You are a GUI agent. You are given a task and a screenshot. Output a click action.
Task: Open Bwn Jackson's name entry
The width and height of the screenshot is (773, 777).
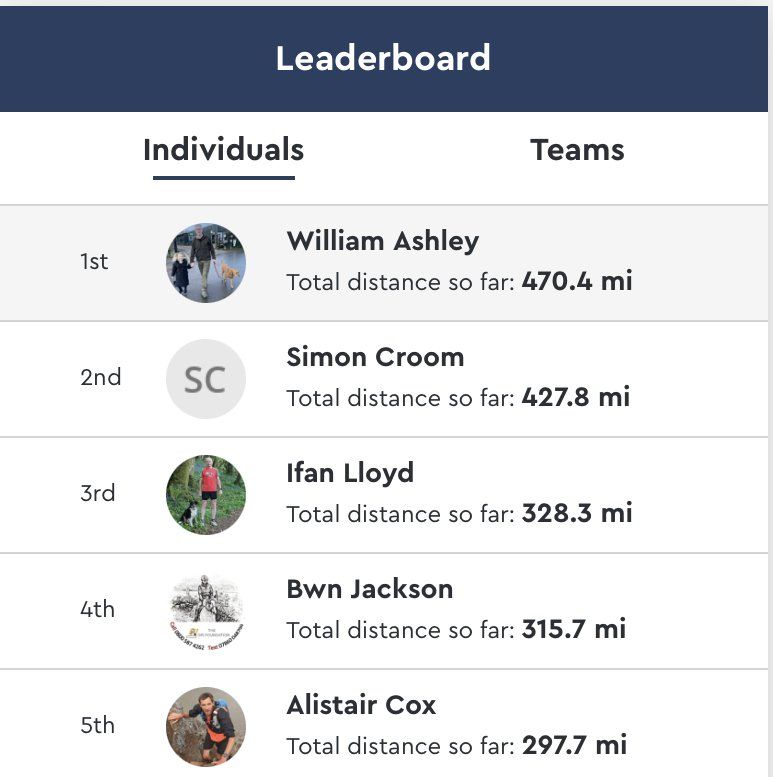coord(369,589)
